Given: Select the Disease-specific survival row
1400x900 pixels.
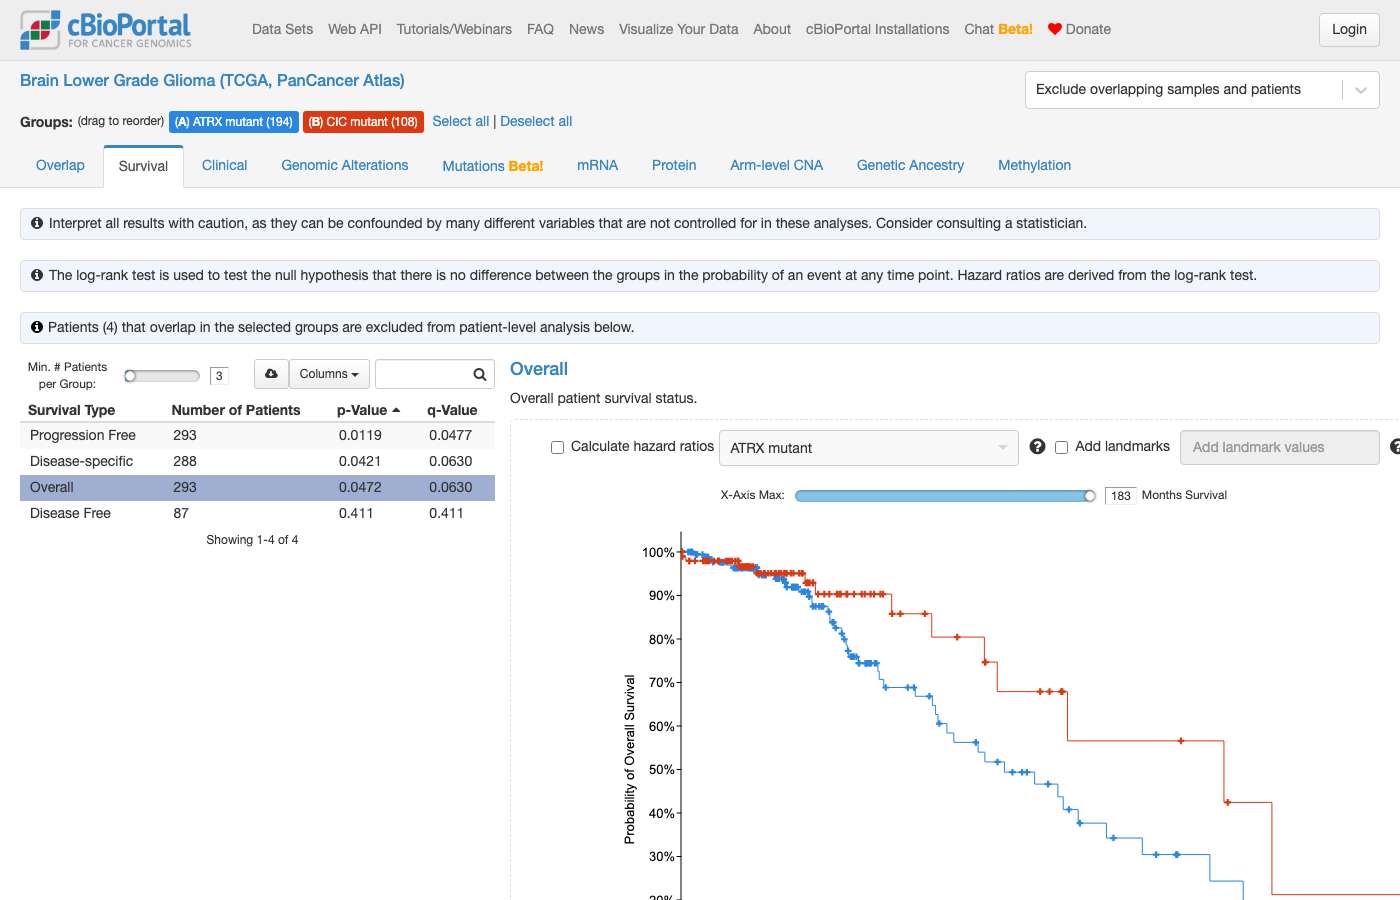Looking at the screenshot, I should point(257,462).
